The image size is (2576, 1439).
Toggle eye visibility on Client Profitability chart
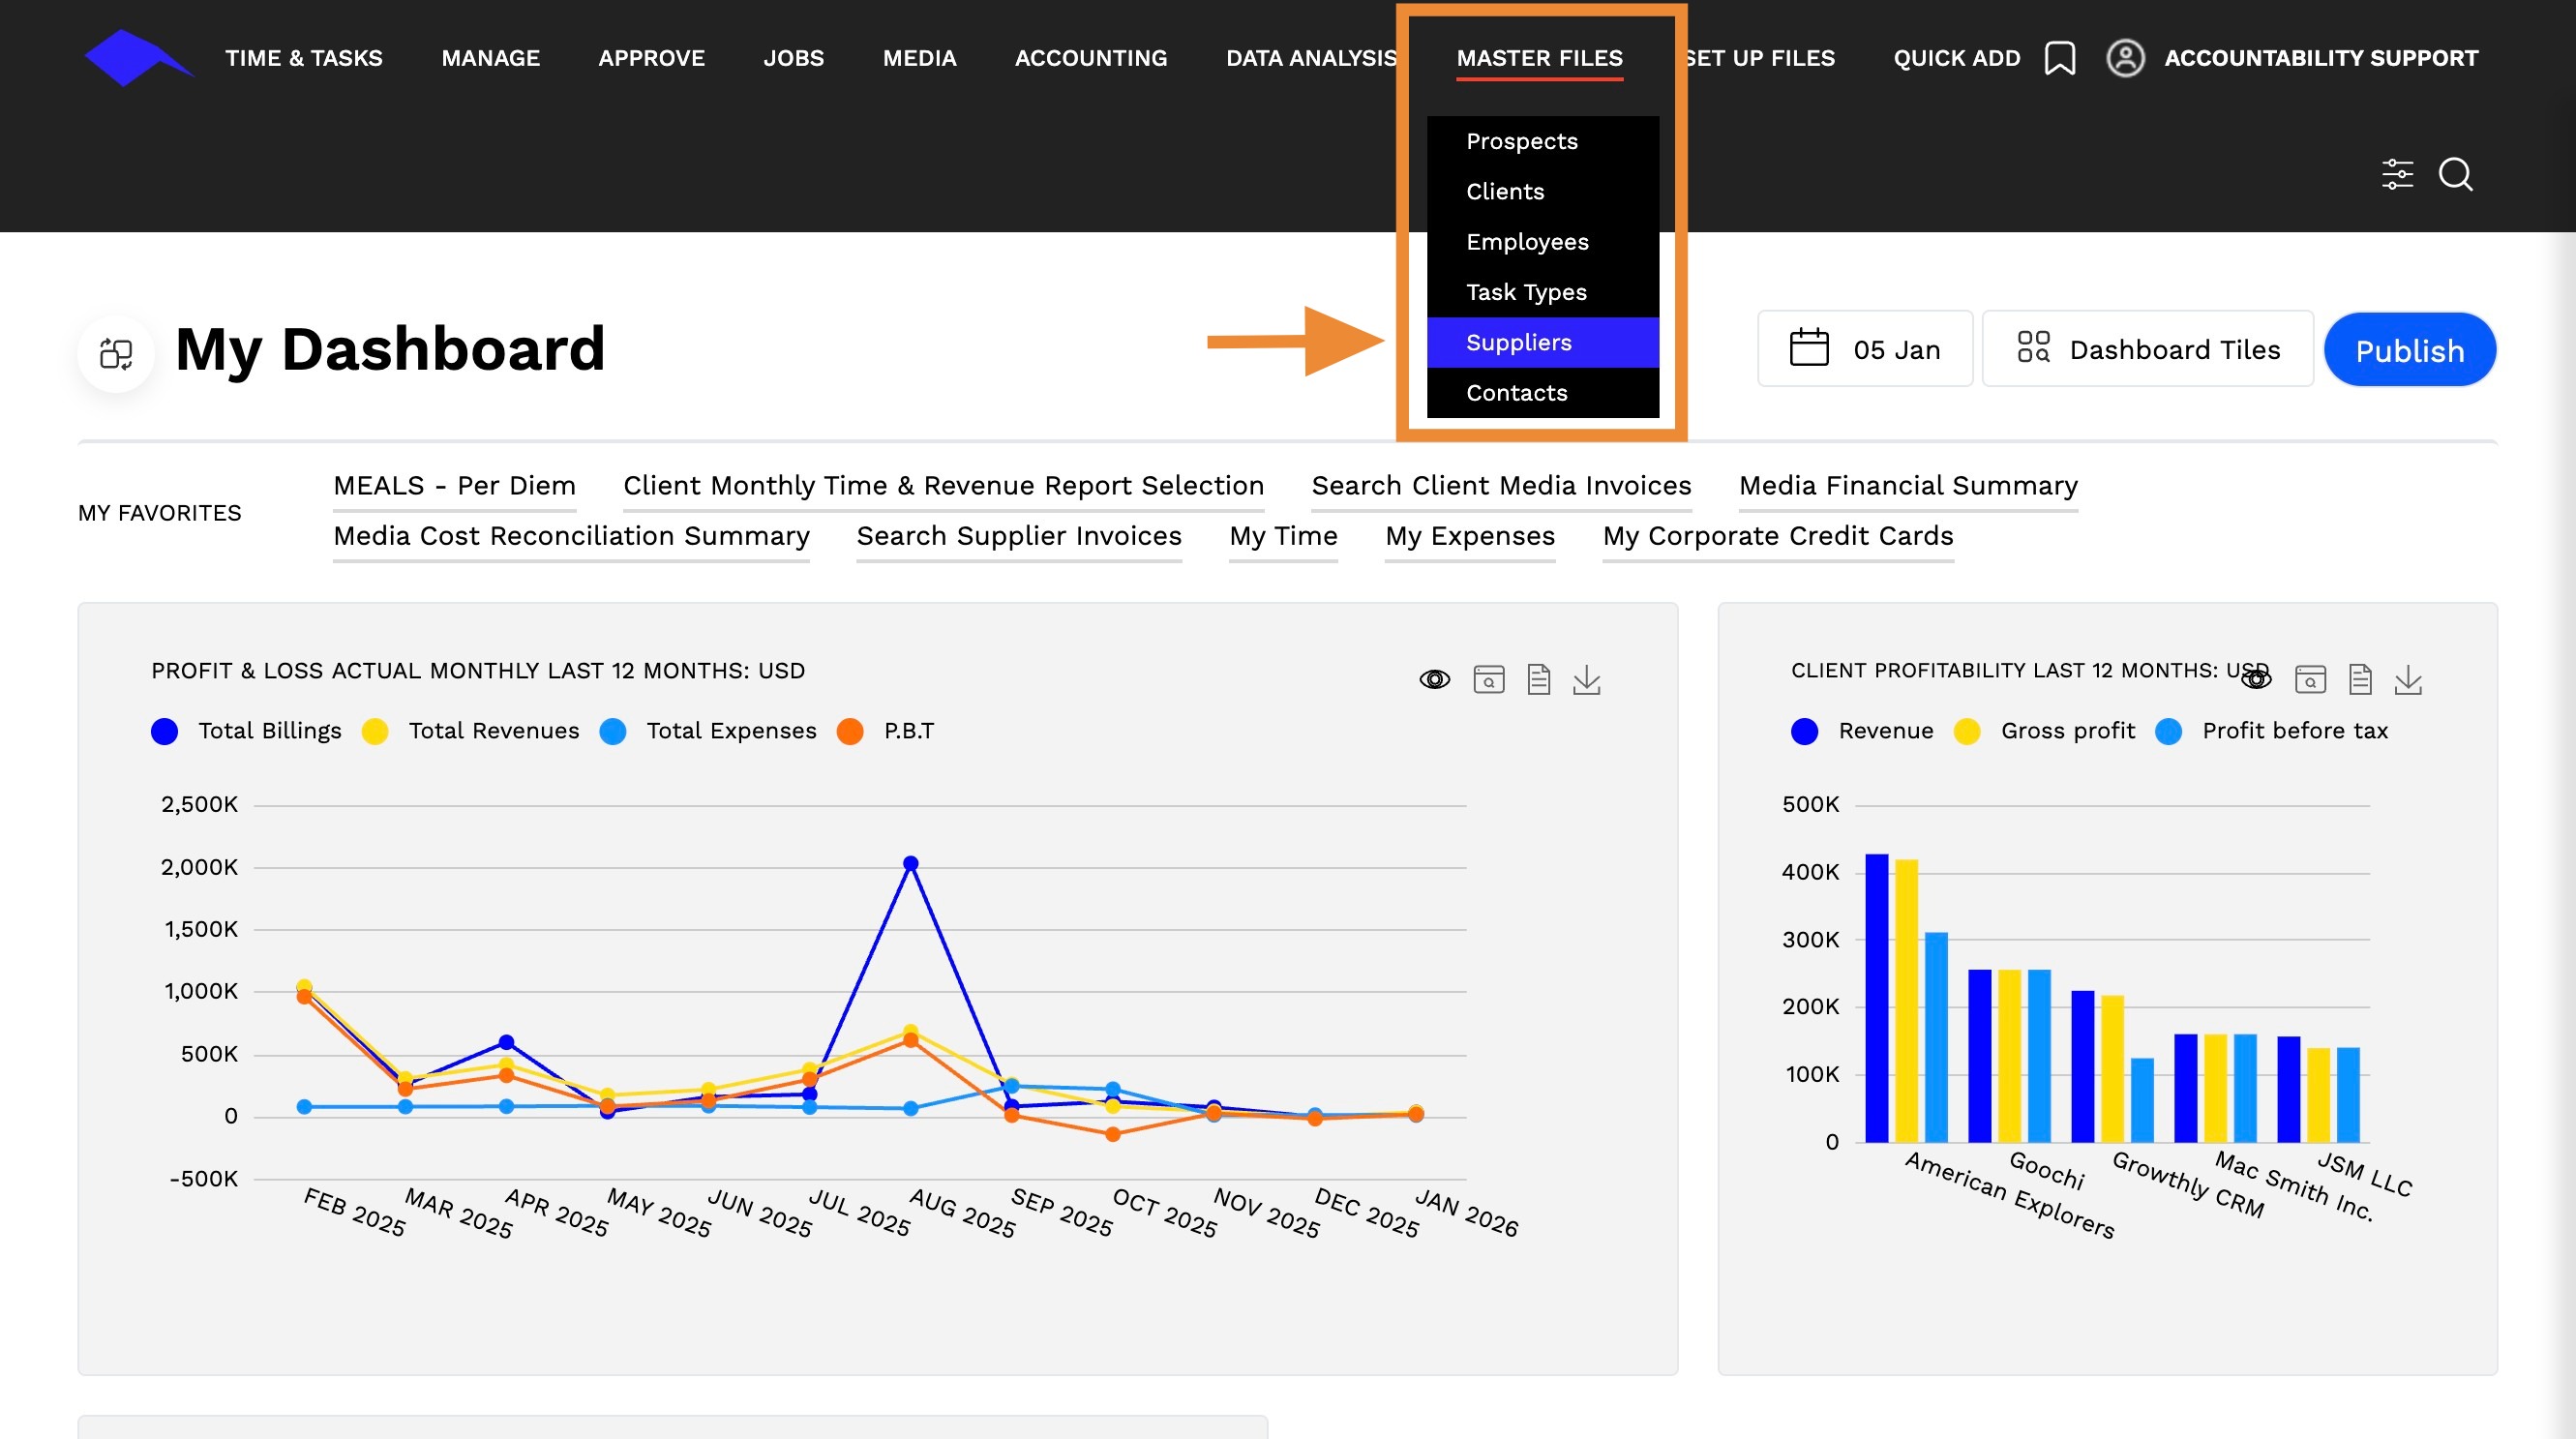coord(2256,680)
